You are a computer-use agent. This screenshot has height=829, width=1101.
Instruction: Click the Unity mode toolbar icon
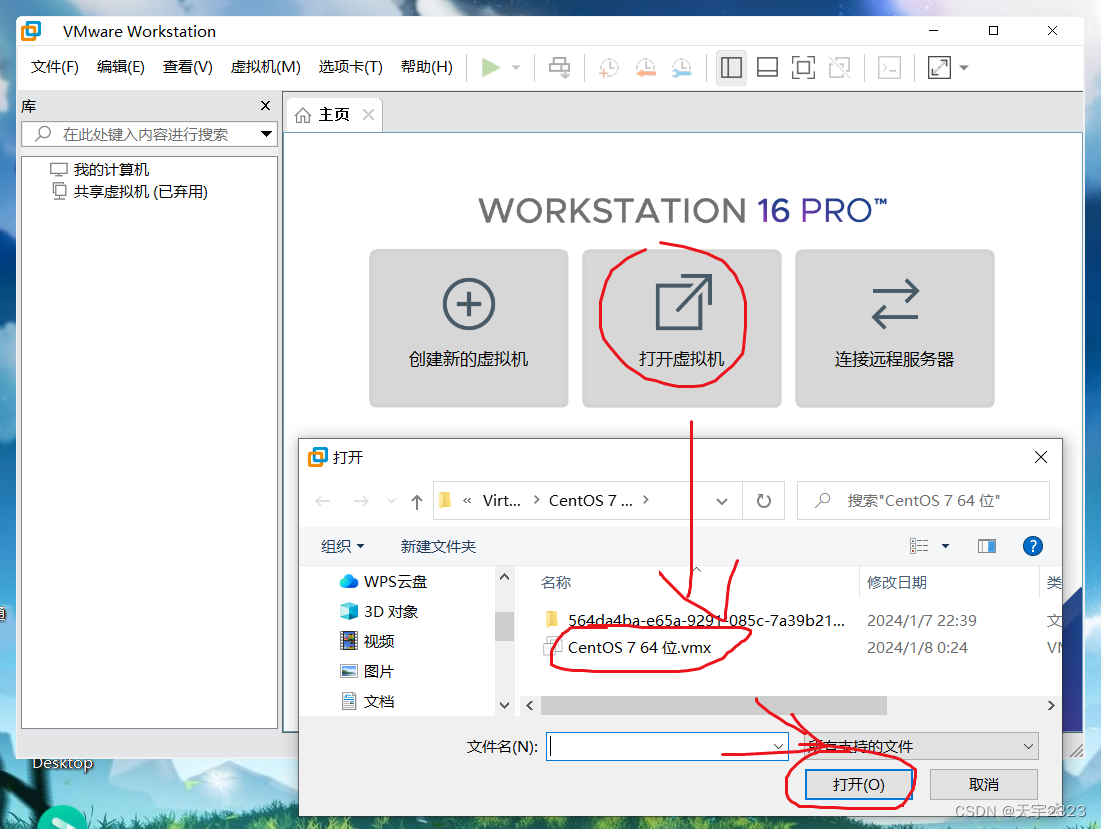click(840, 67)
